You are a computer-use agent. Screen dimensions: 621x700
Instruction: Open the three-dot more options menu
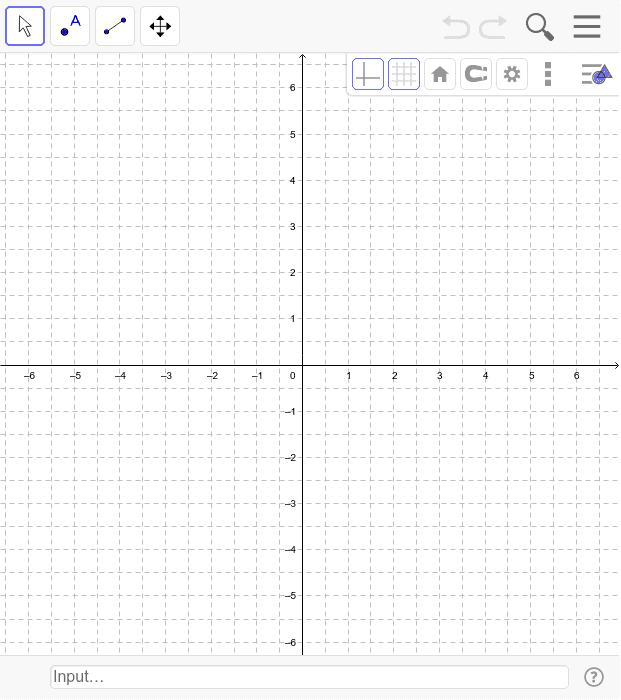548,74
